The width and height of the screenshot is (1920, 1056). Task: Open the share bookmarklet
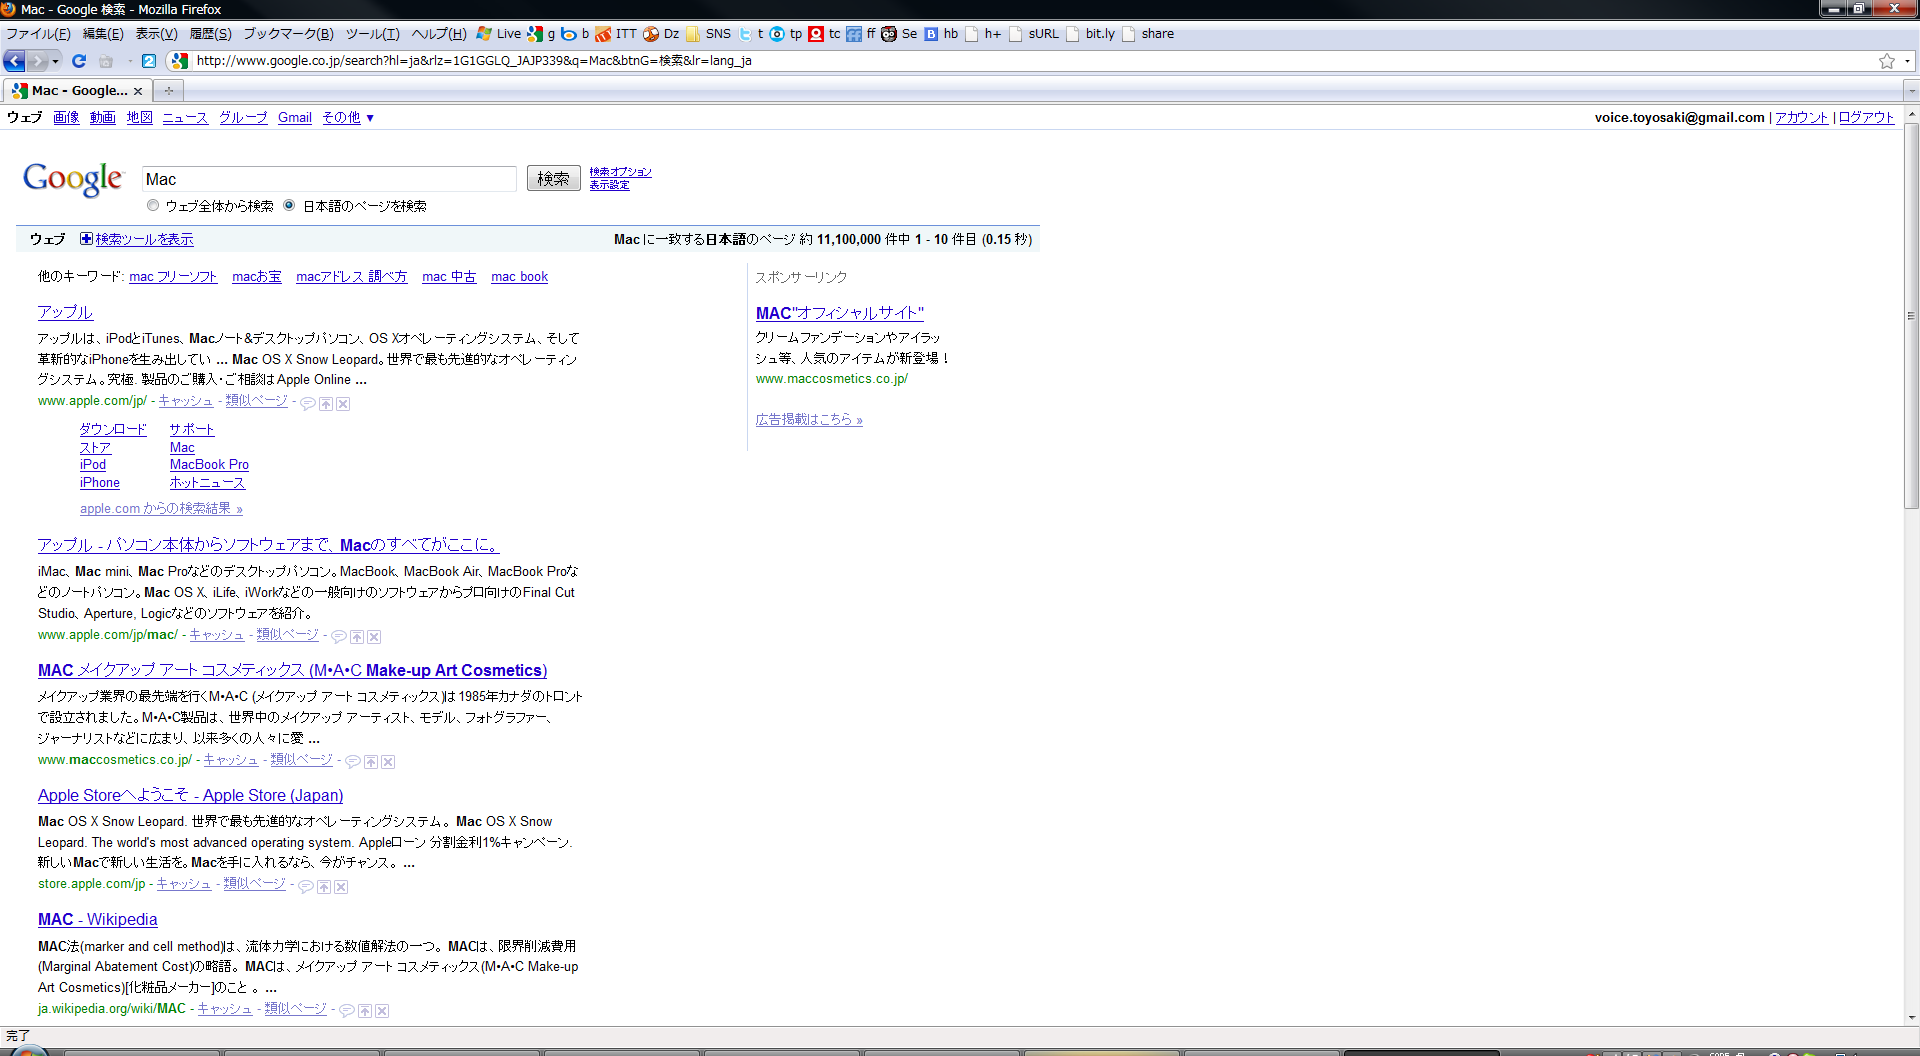pyautogui.click(x=1148, y=34)
